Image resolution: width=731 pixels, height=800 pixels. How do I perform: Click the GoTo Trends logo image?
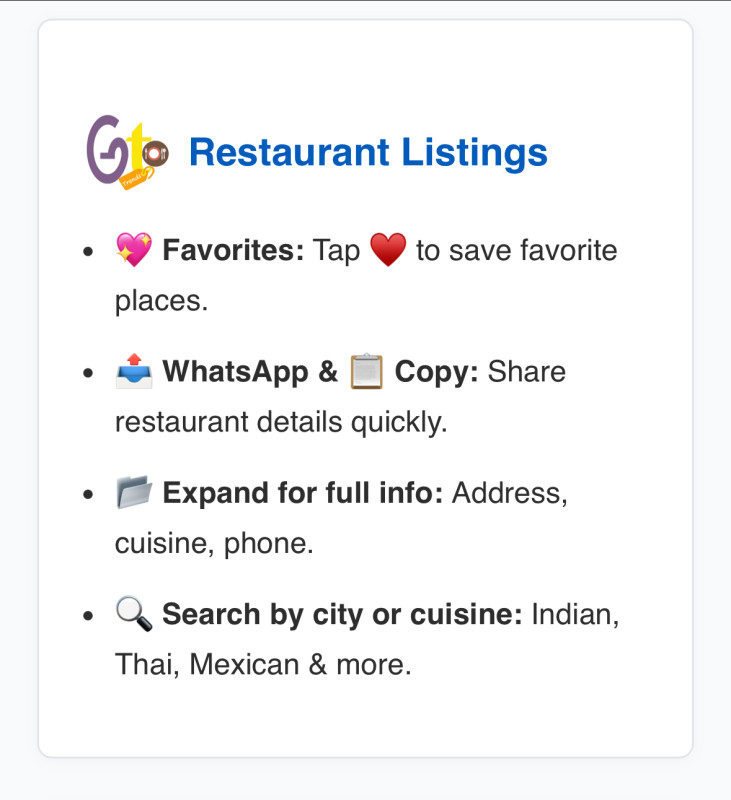point(128,152)
